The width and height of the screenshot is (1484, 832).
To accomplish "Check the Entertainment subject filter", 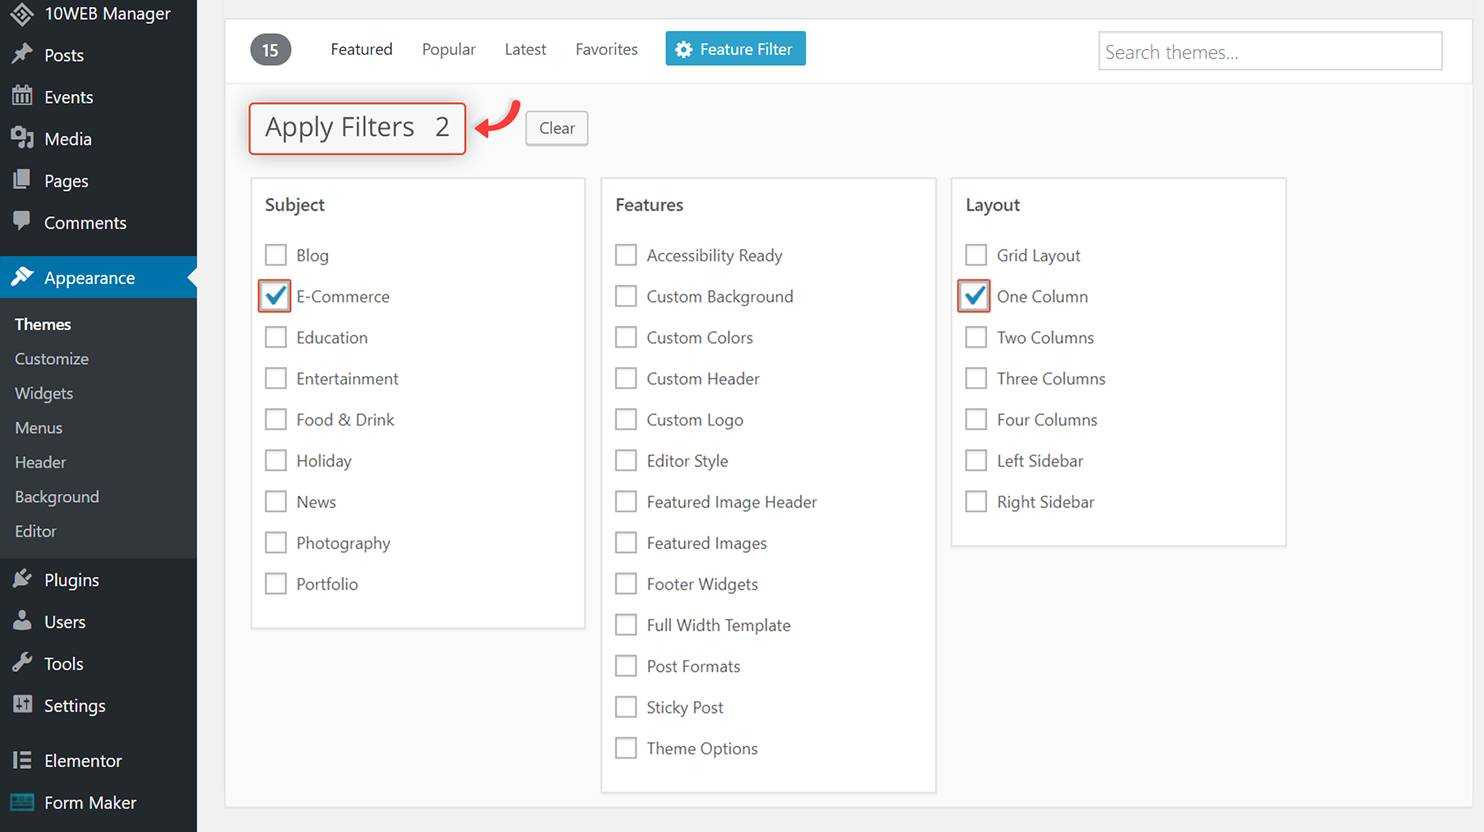I will 276,378.
